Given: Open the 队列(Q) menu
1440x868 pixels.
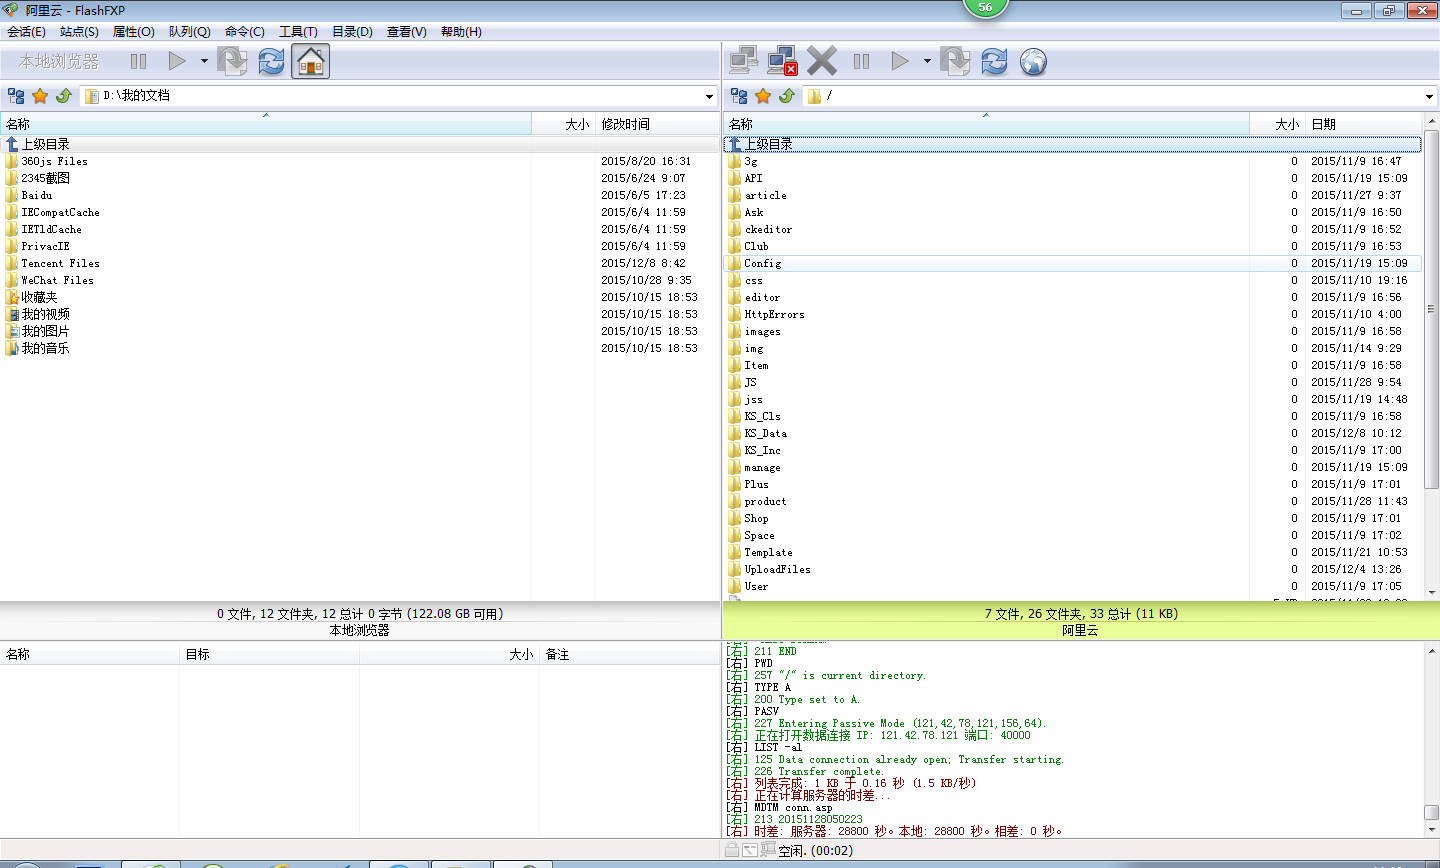Looking at the screenshot, I should coord(189,32).
